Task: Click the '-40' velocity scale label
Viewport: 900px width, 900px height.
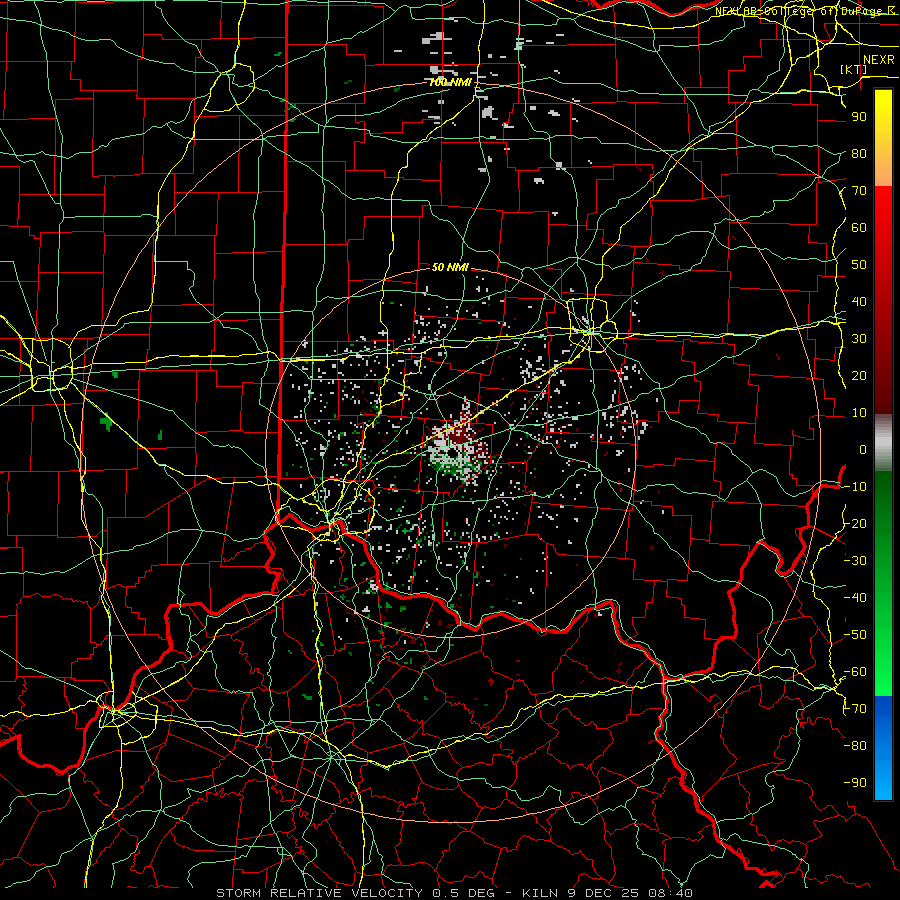Action: tap(855, 598)
